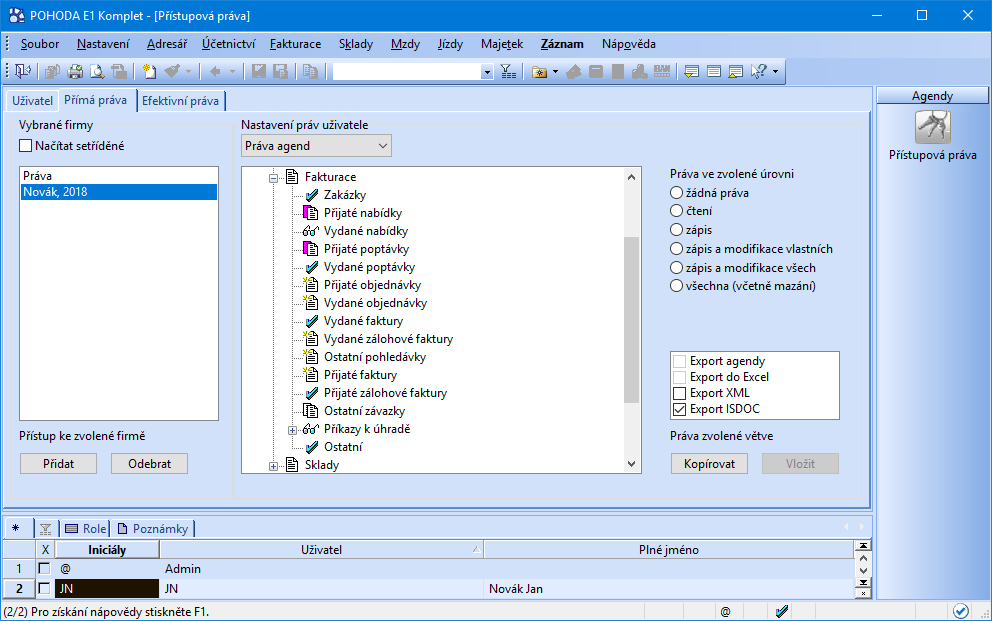Select the zápis a modifikace všech option

tap(676, 268)
